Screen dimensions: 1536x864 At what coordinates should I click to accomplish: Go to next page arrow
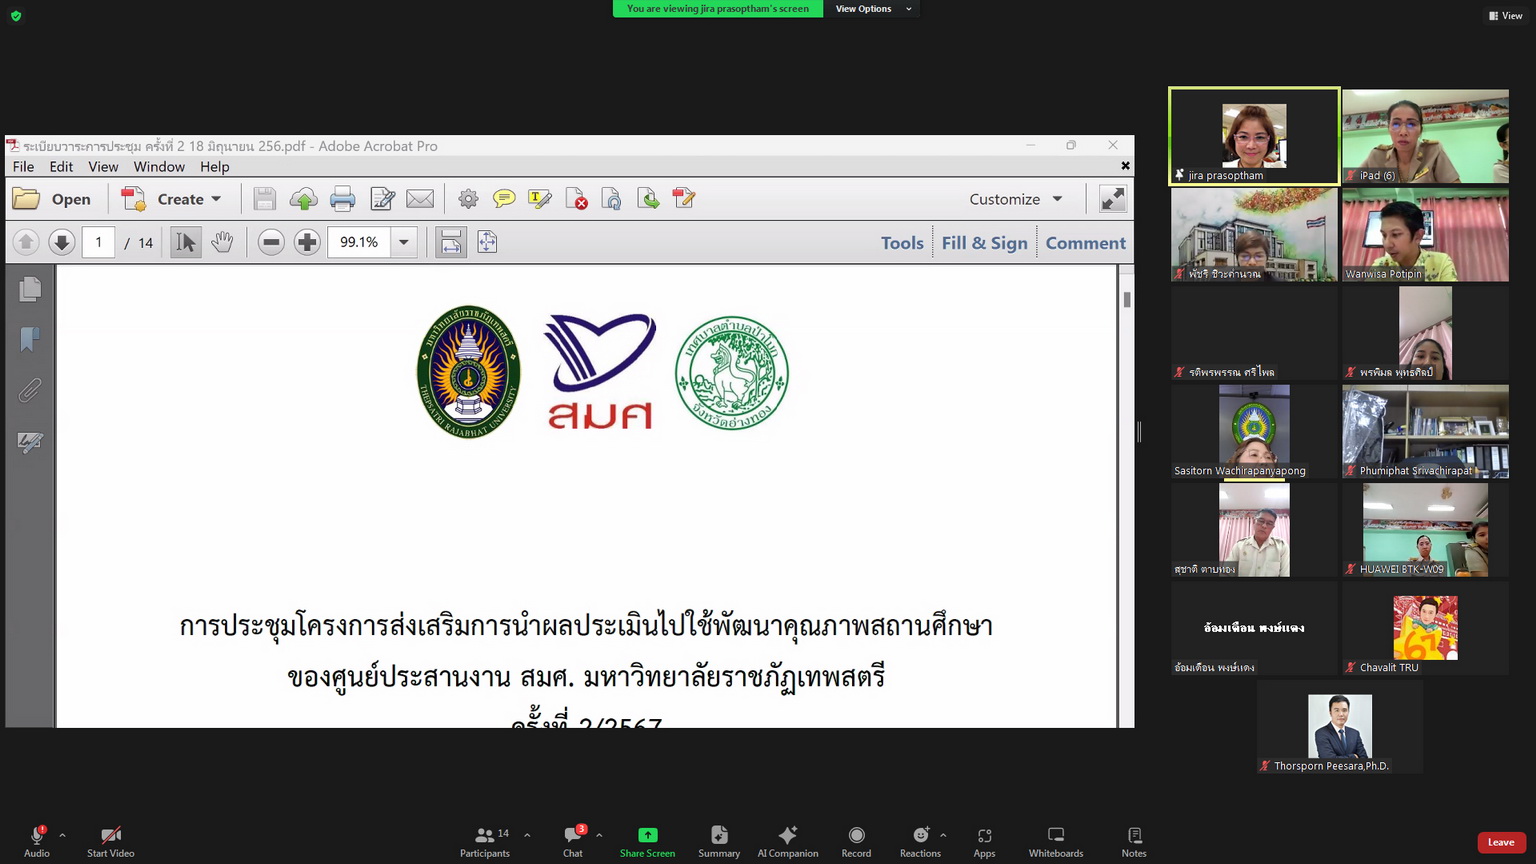coord(62,242)
